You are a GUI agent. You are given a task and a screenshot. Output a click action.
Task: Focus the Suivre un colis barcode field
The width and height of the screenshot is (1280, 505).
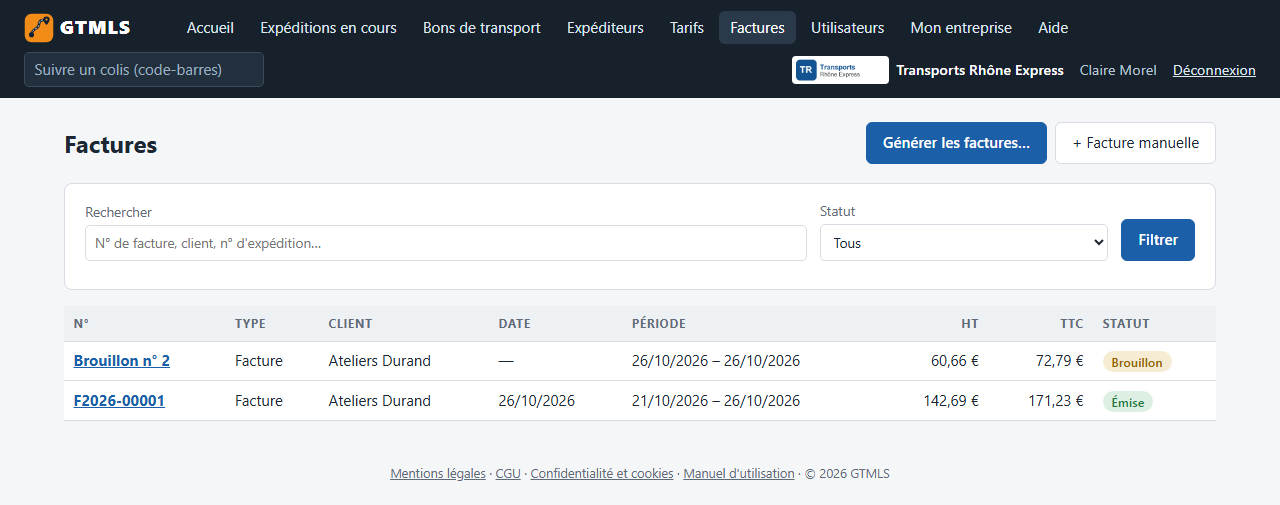(x=144, y=70)
